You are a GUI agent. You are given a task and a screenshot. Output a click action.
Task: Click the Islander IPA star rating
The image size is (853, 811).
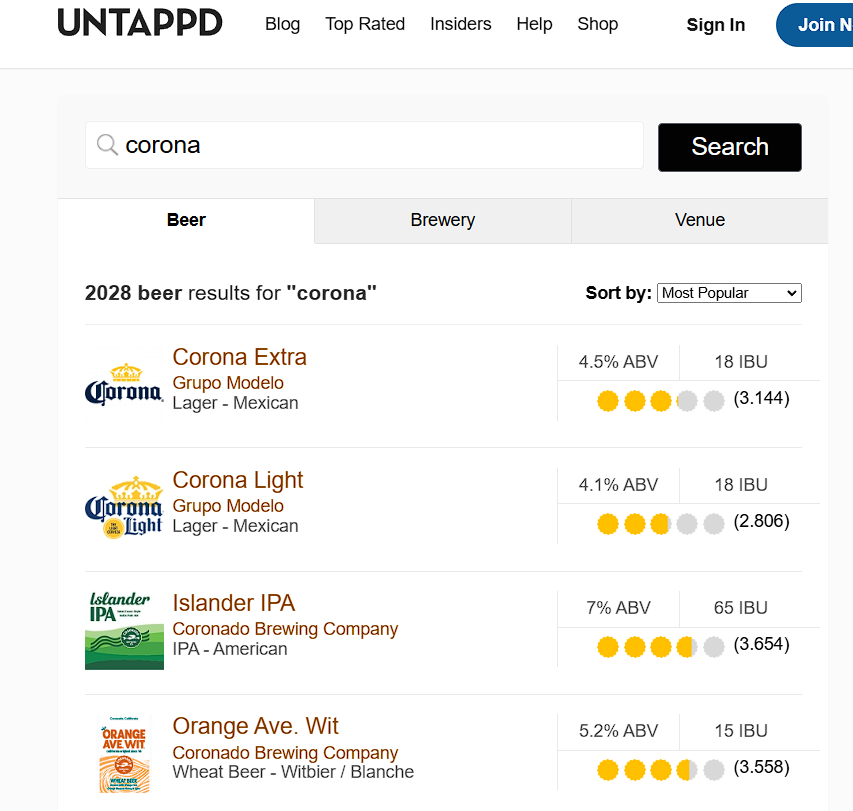[x=660, y=647]
